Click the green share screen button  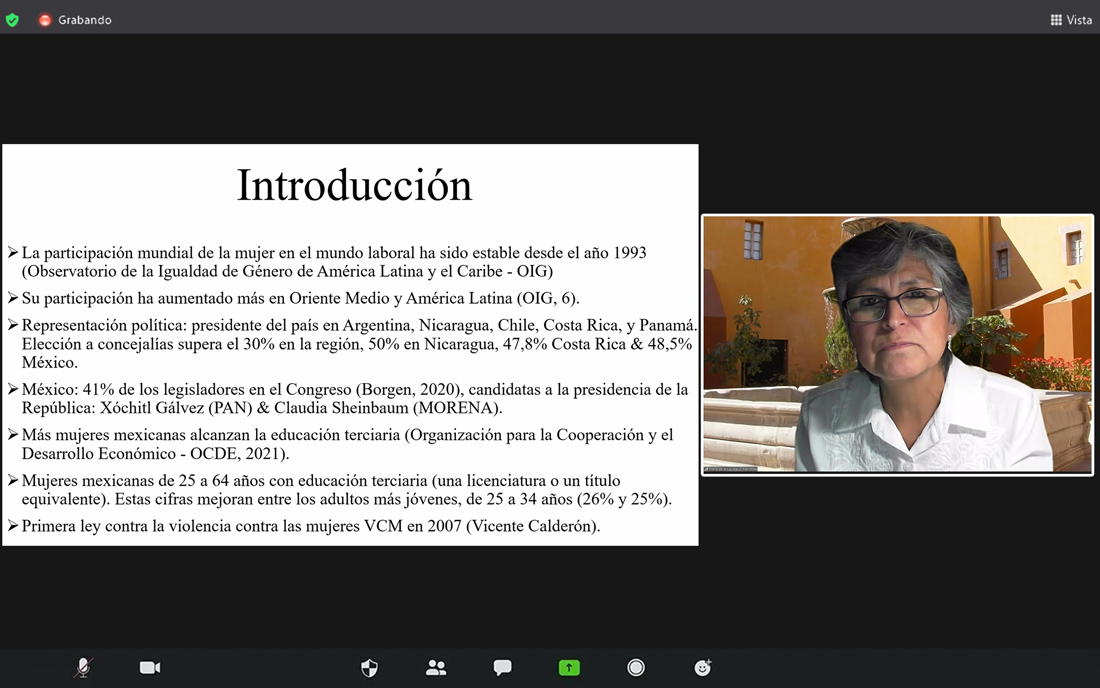tap(569, 668)
